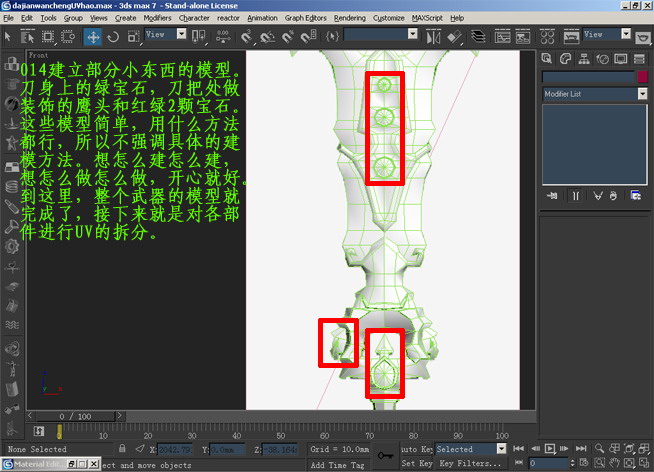This screenshot has width=654, height=472.
Task: Click the object color swatch
Action: tap(641, 77)
